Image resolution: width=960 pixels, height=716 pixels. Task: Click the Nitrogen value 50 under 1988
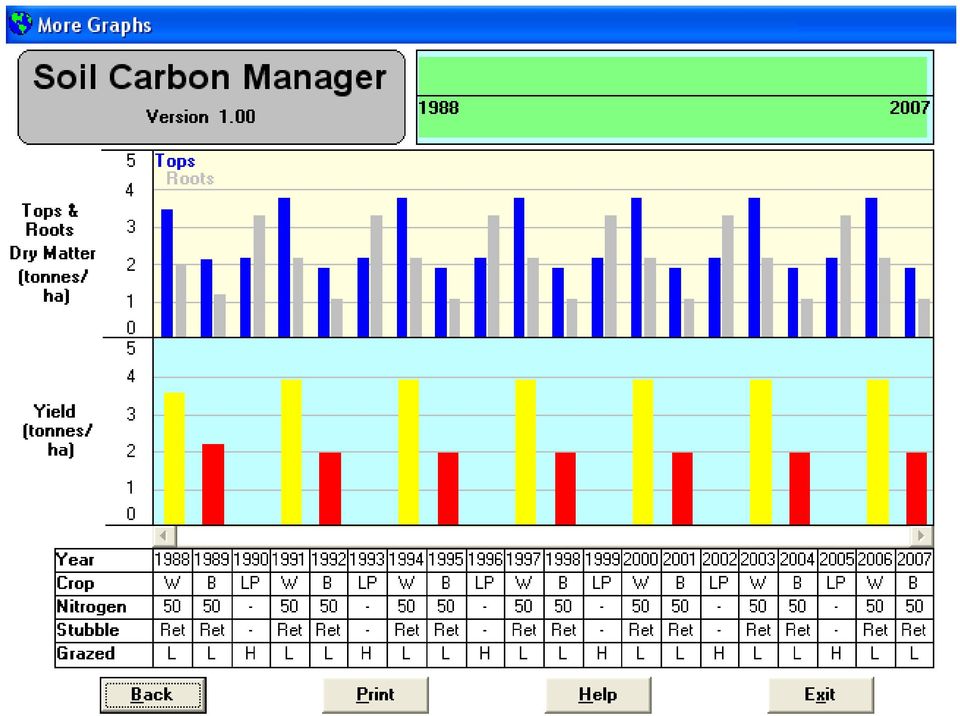[173, 607]
